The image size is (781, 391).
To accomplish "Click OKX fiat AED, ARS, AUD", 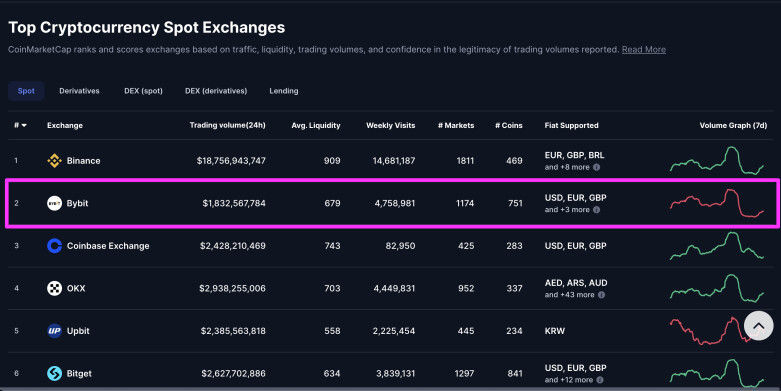I will 576,283.
